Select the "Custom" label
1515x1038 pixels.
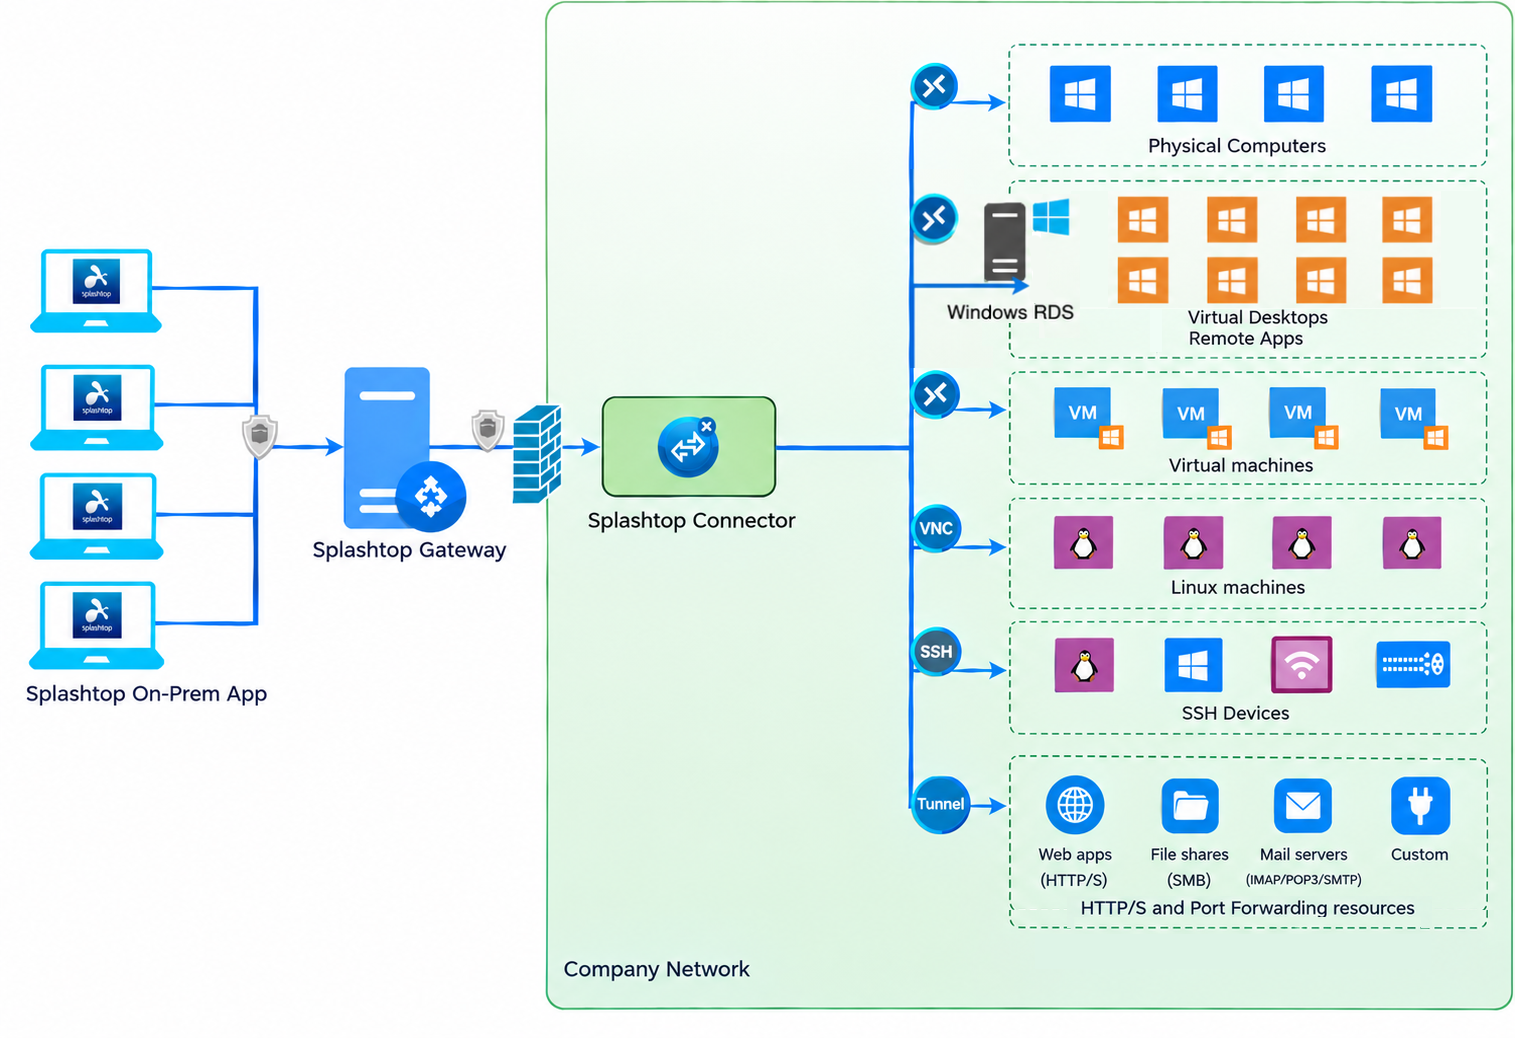(1419, 855)
